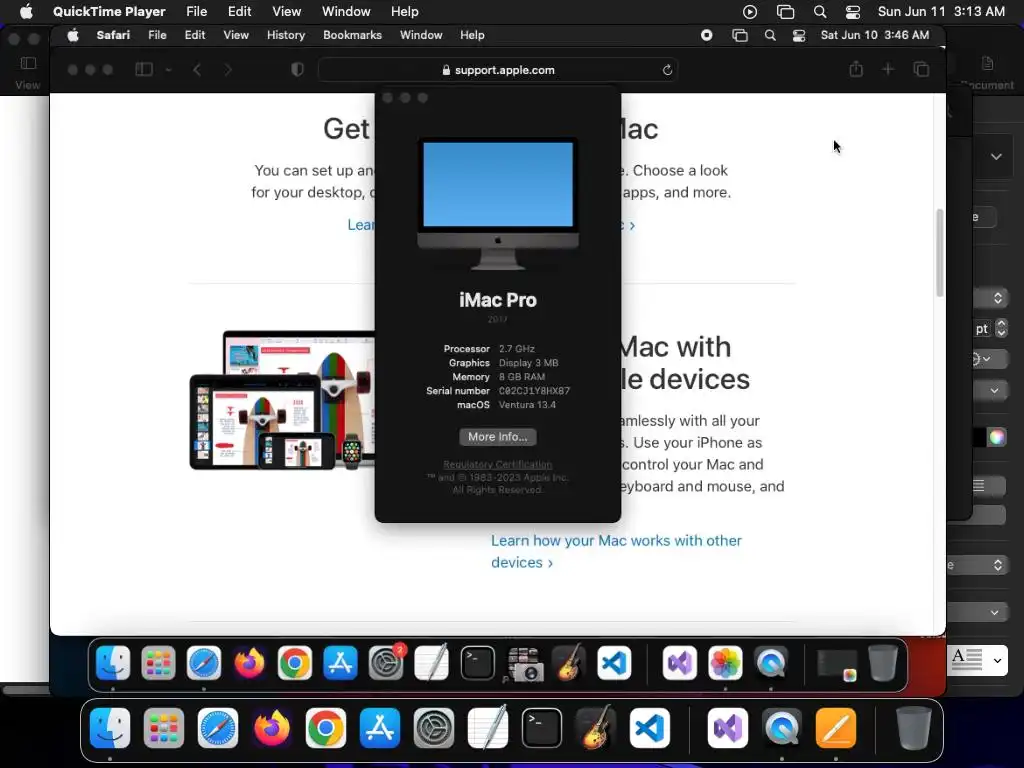
Task: Open Spotlight search in the QuickTime menu bar
Action: [x=820, y=12]
